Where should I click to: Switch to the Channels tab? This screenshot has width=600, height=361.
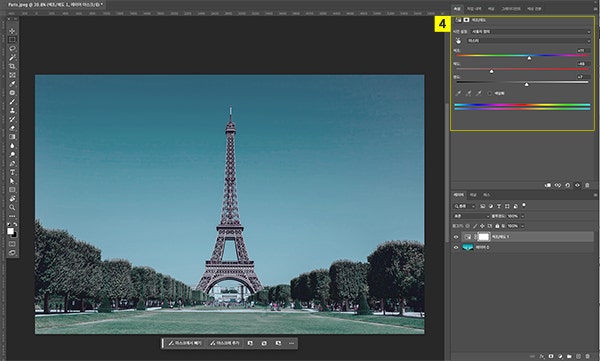point(473,195)
